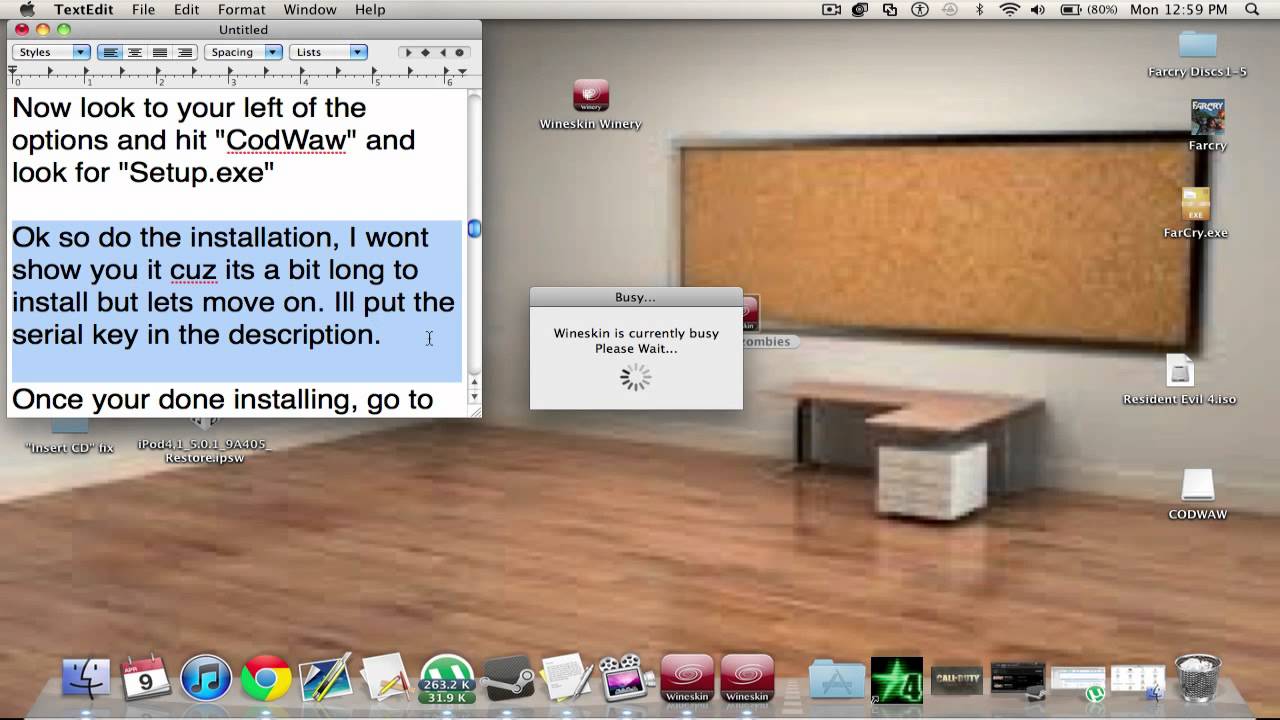This screenshot has width=1280, height=720.
Task: Launch Steam from the Dock
Action: [x=507, y=678]
